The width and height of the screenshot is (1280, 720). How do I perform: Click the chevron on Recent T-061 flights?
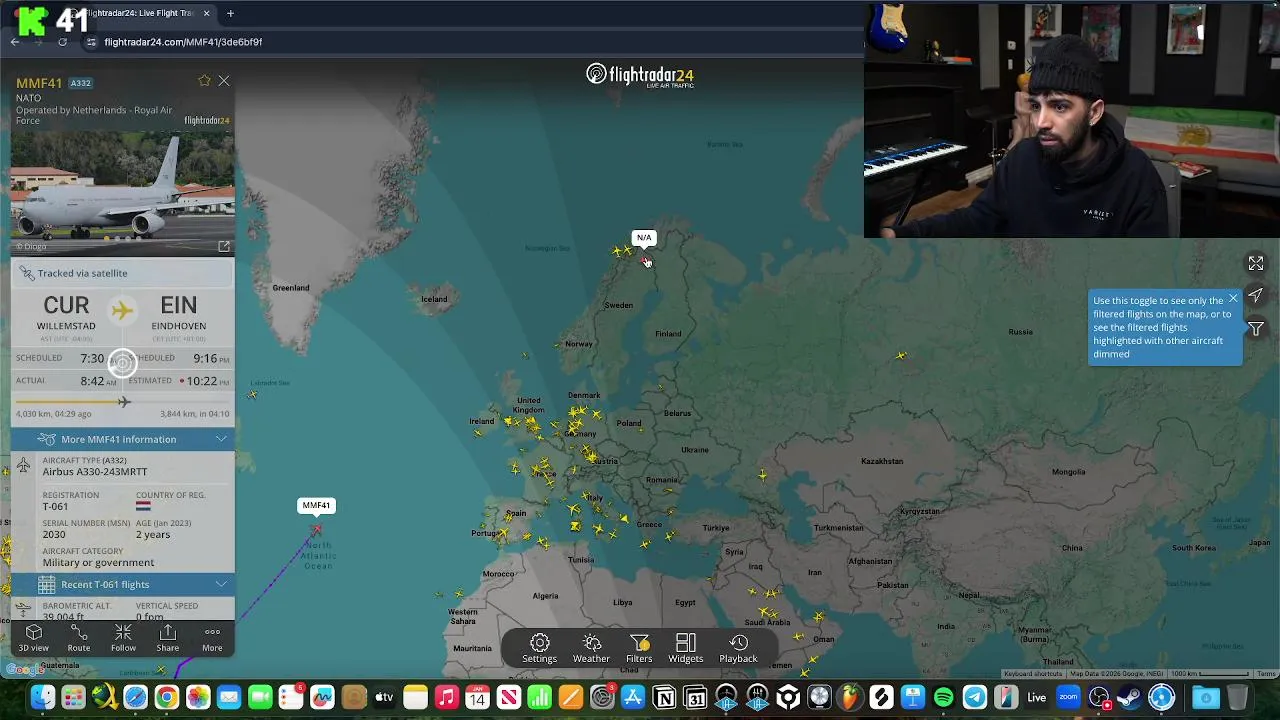[221, 584]
